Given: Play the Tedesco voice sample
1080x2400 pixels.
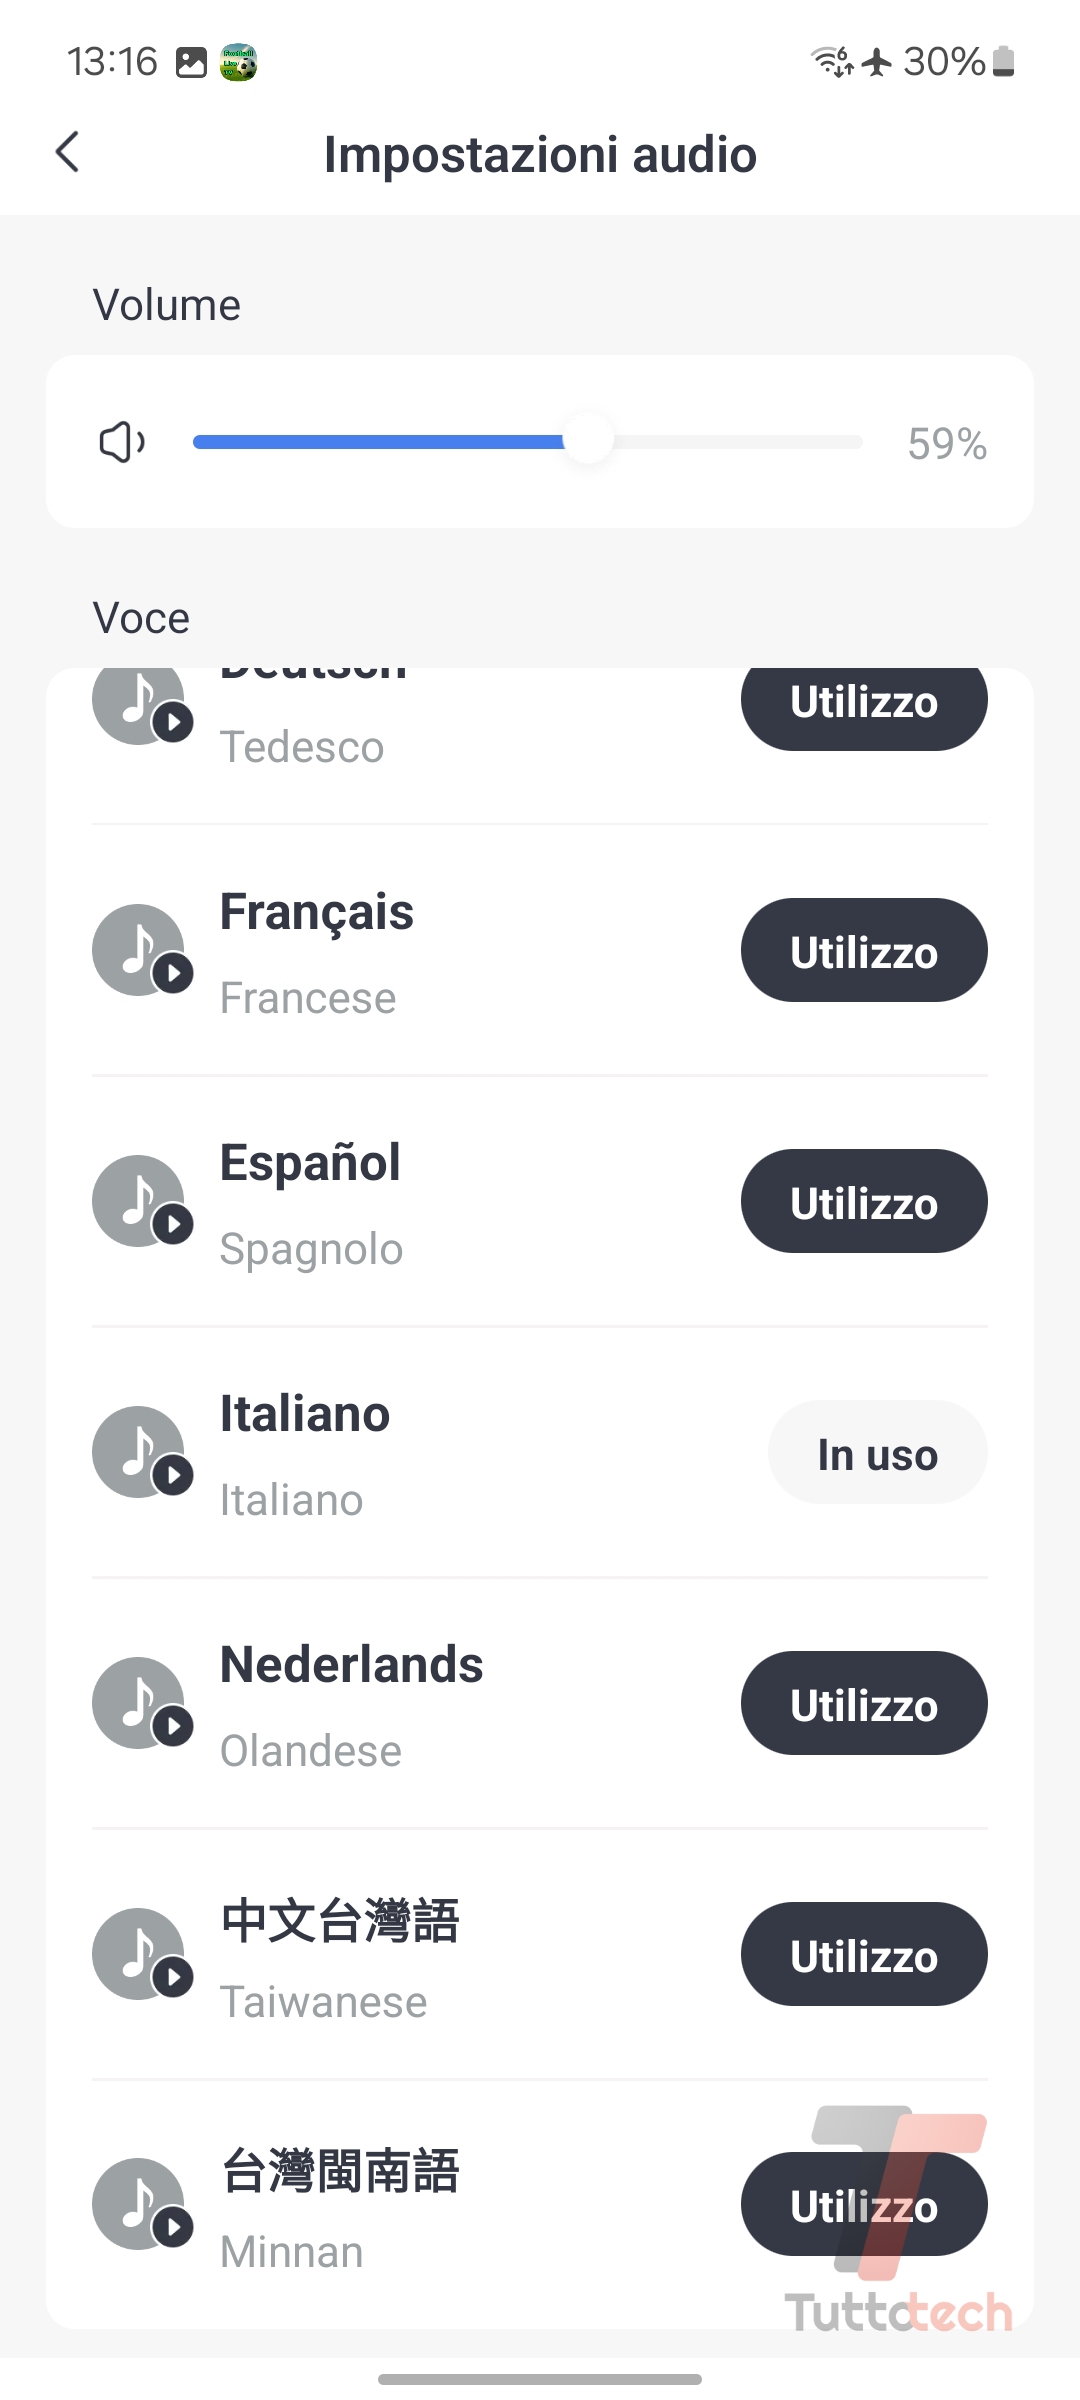Looking at the screenshot, I should [142, 704].
